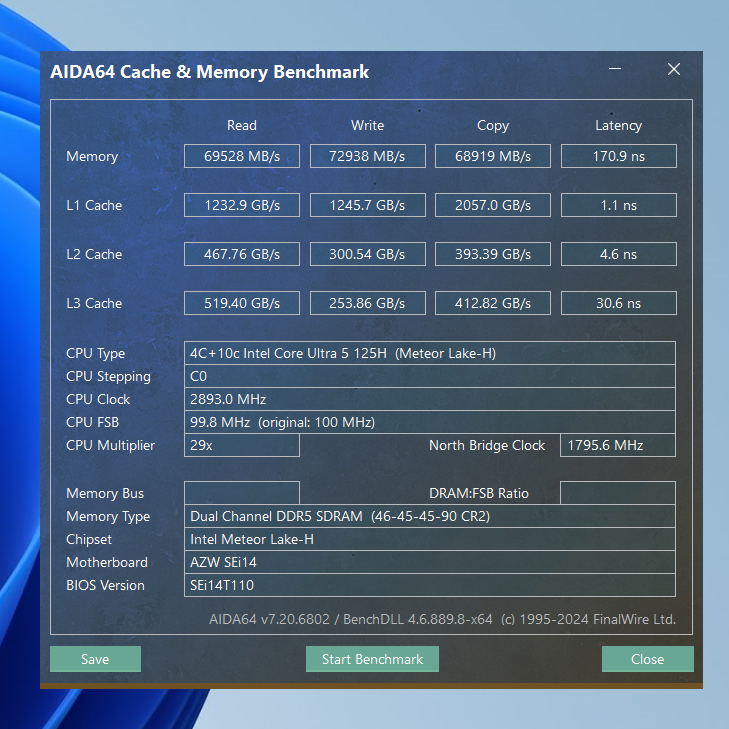This screenshot has width=729, height=729.
Task: Click the CPU Stepping label
Action: pyautogui.click(x=108, y=377)
